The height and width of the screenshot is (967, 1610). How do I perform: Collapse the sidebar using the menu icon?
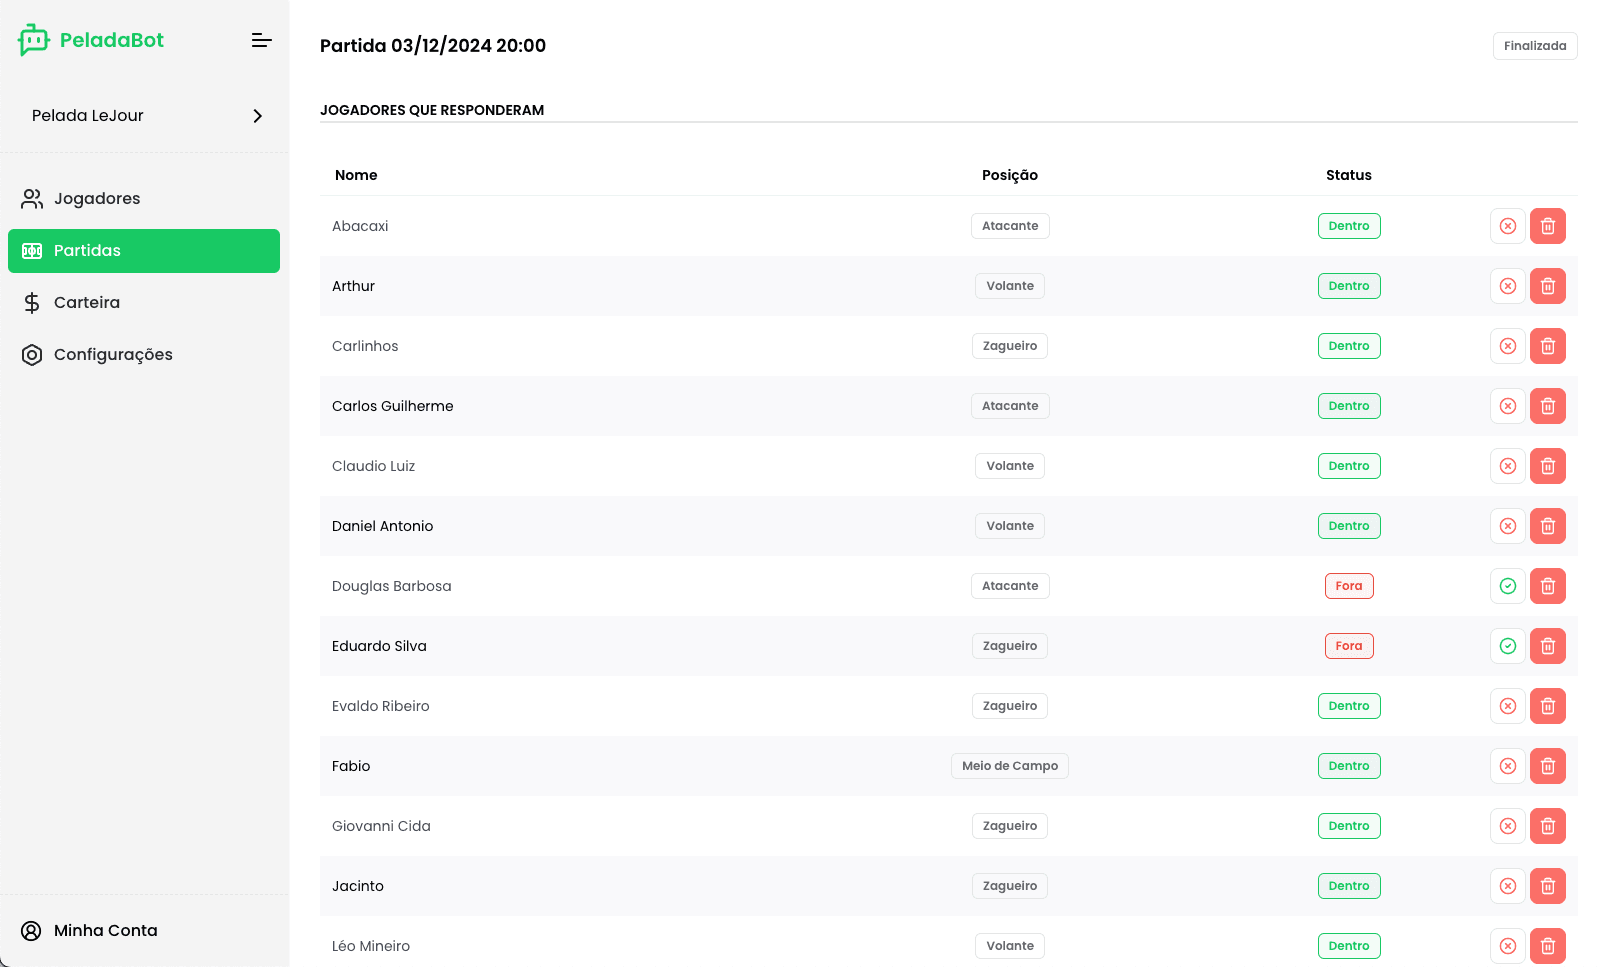(261, 40)
